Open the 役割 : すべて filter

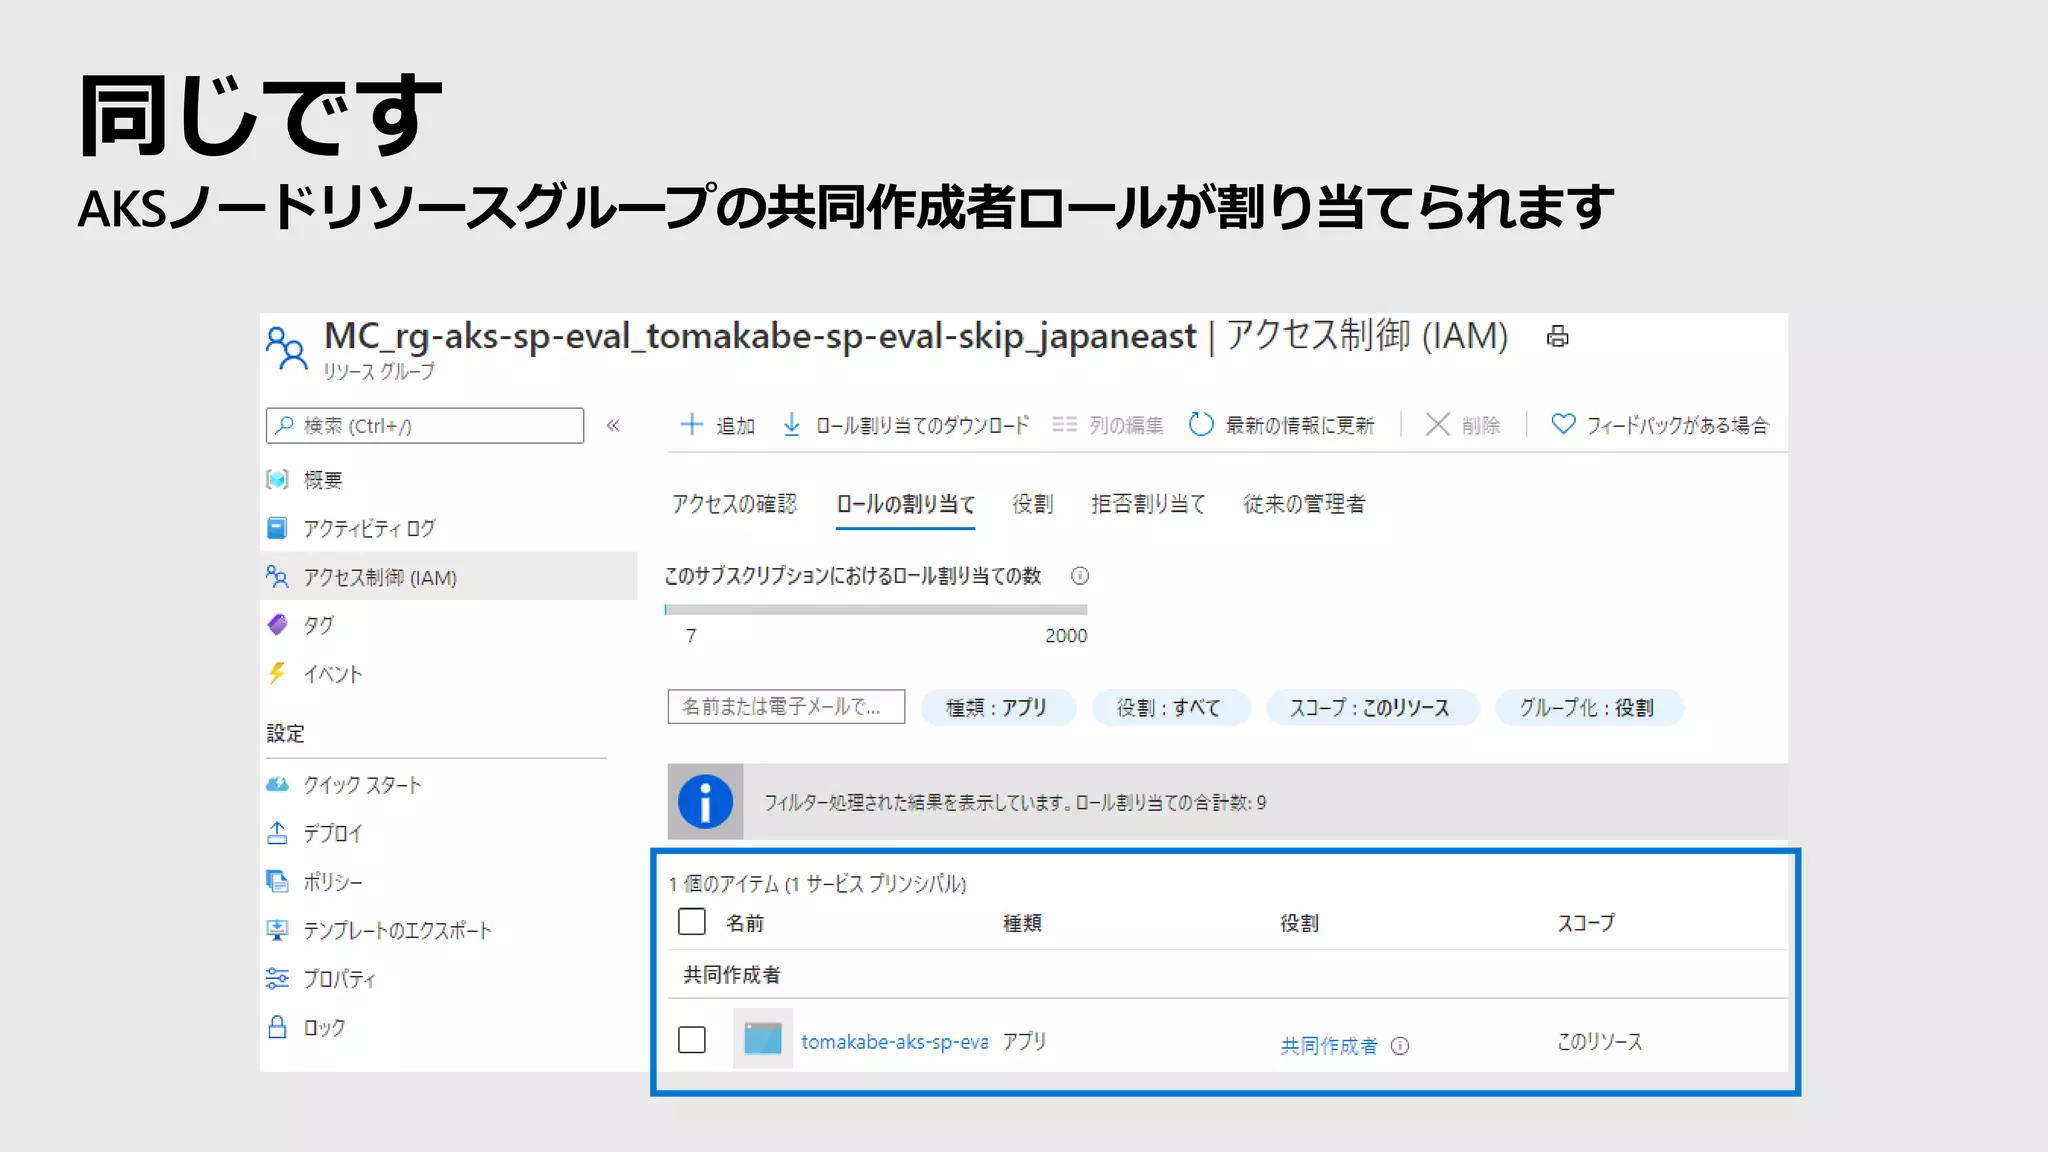click(x=1171, y=708)
